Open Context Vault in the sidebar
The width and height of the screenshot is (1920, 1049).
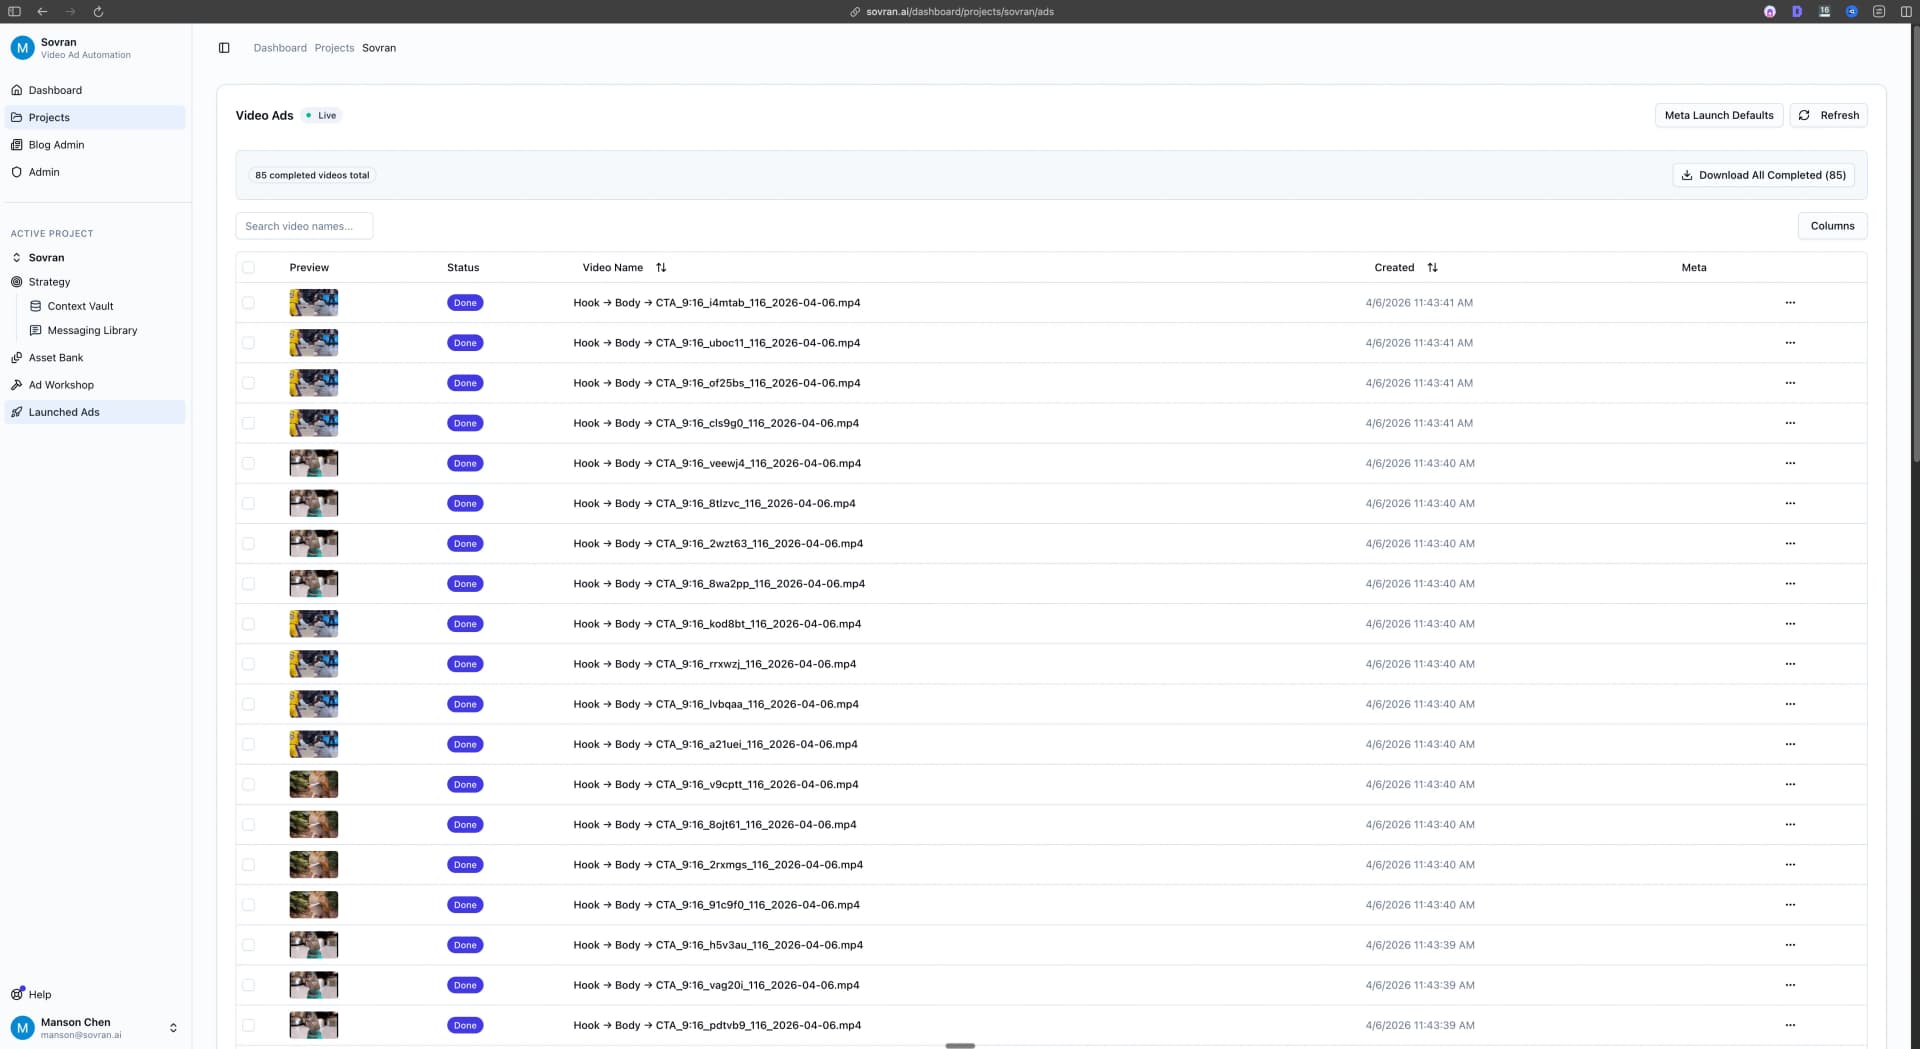(82, 306)
